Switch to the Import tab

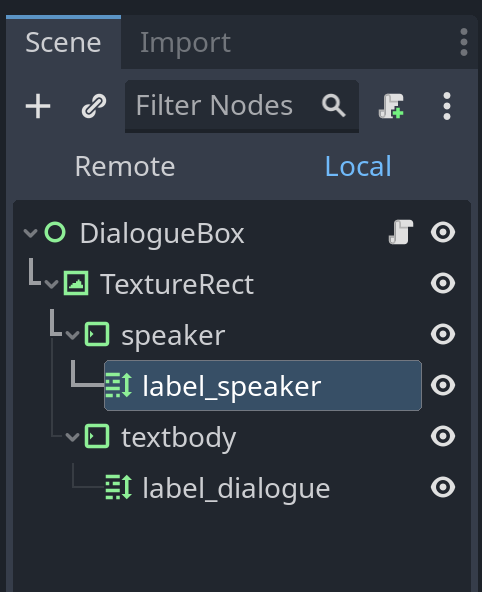pyautogui.click(x=185, y=43)
